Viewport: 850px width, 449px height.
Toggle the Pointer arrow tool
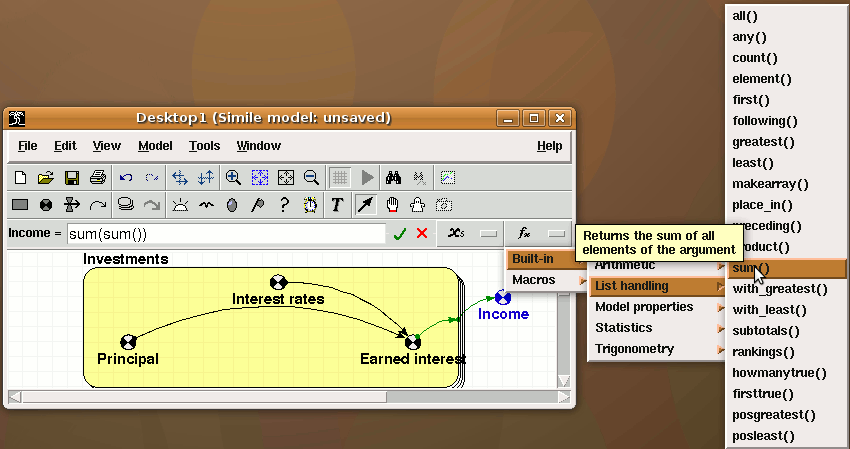pos(365,204)
